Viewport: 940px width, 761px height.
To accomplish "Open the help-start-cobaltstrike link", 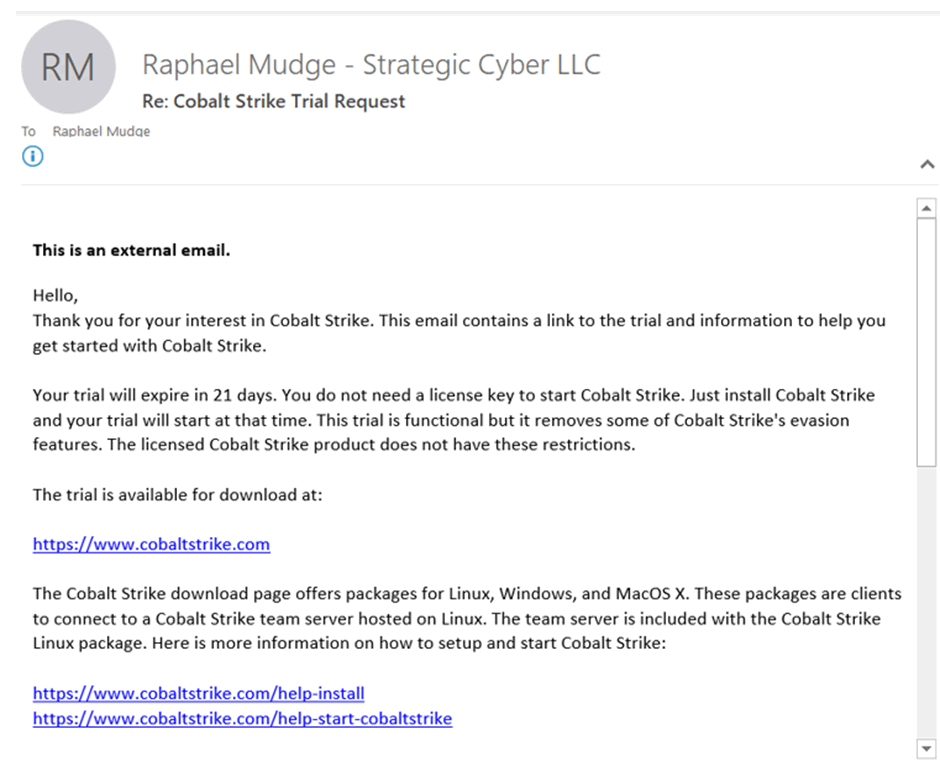I will tap(242, 718).
